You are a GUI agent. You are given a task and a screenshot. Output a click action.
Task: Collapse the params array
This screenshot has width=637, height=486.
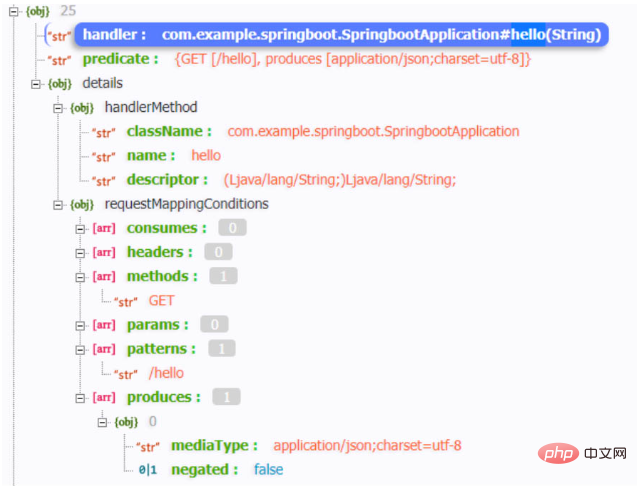[x=80, y=326]
